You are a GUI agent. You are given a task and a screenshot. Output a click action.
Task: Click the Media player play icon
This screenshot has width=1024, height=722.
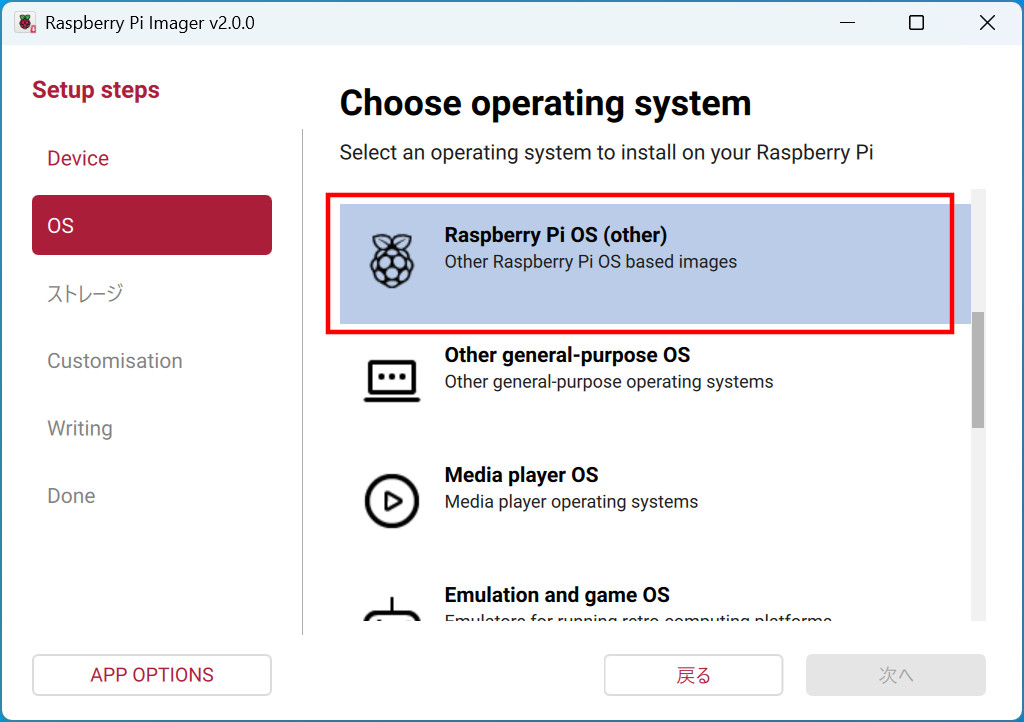[392, 500]
